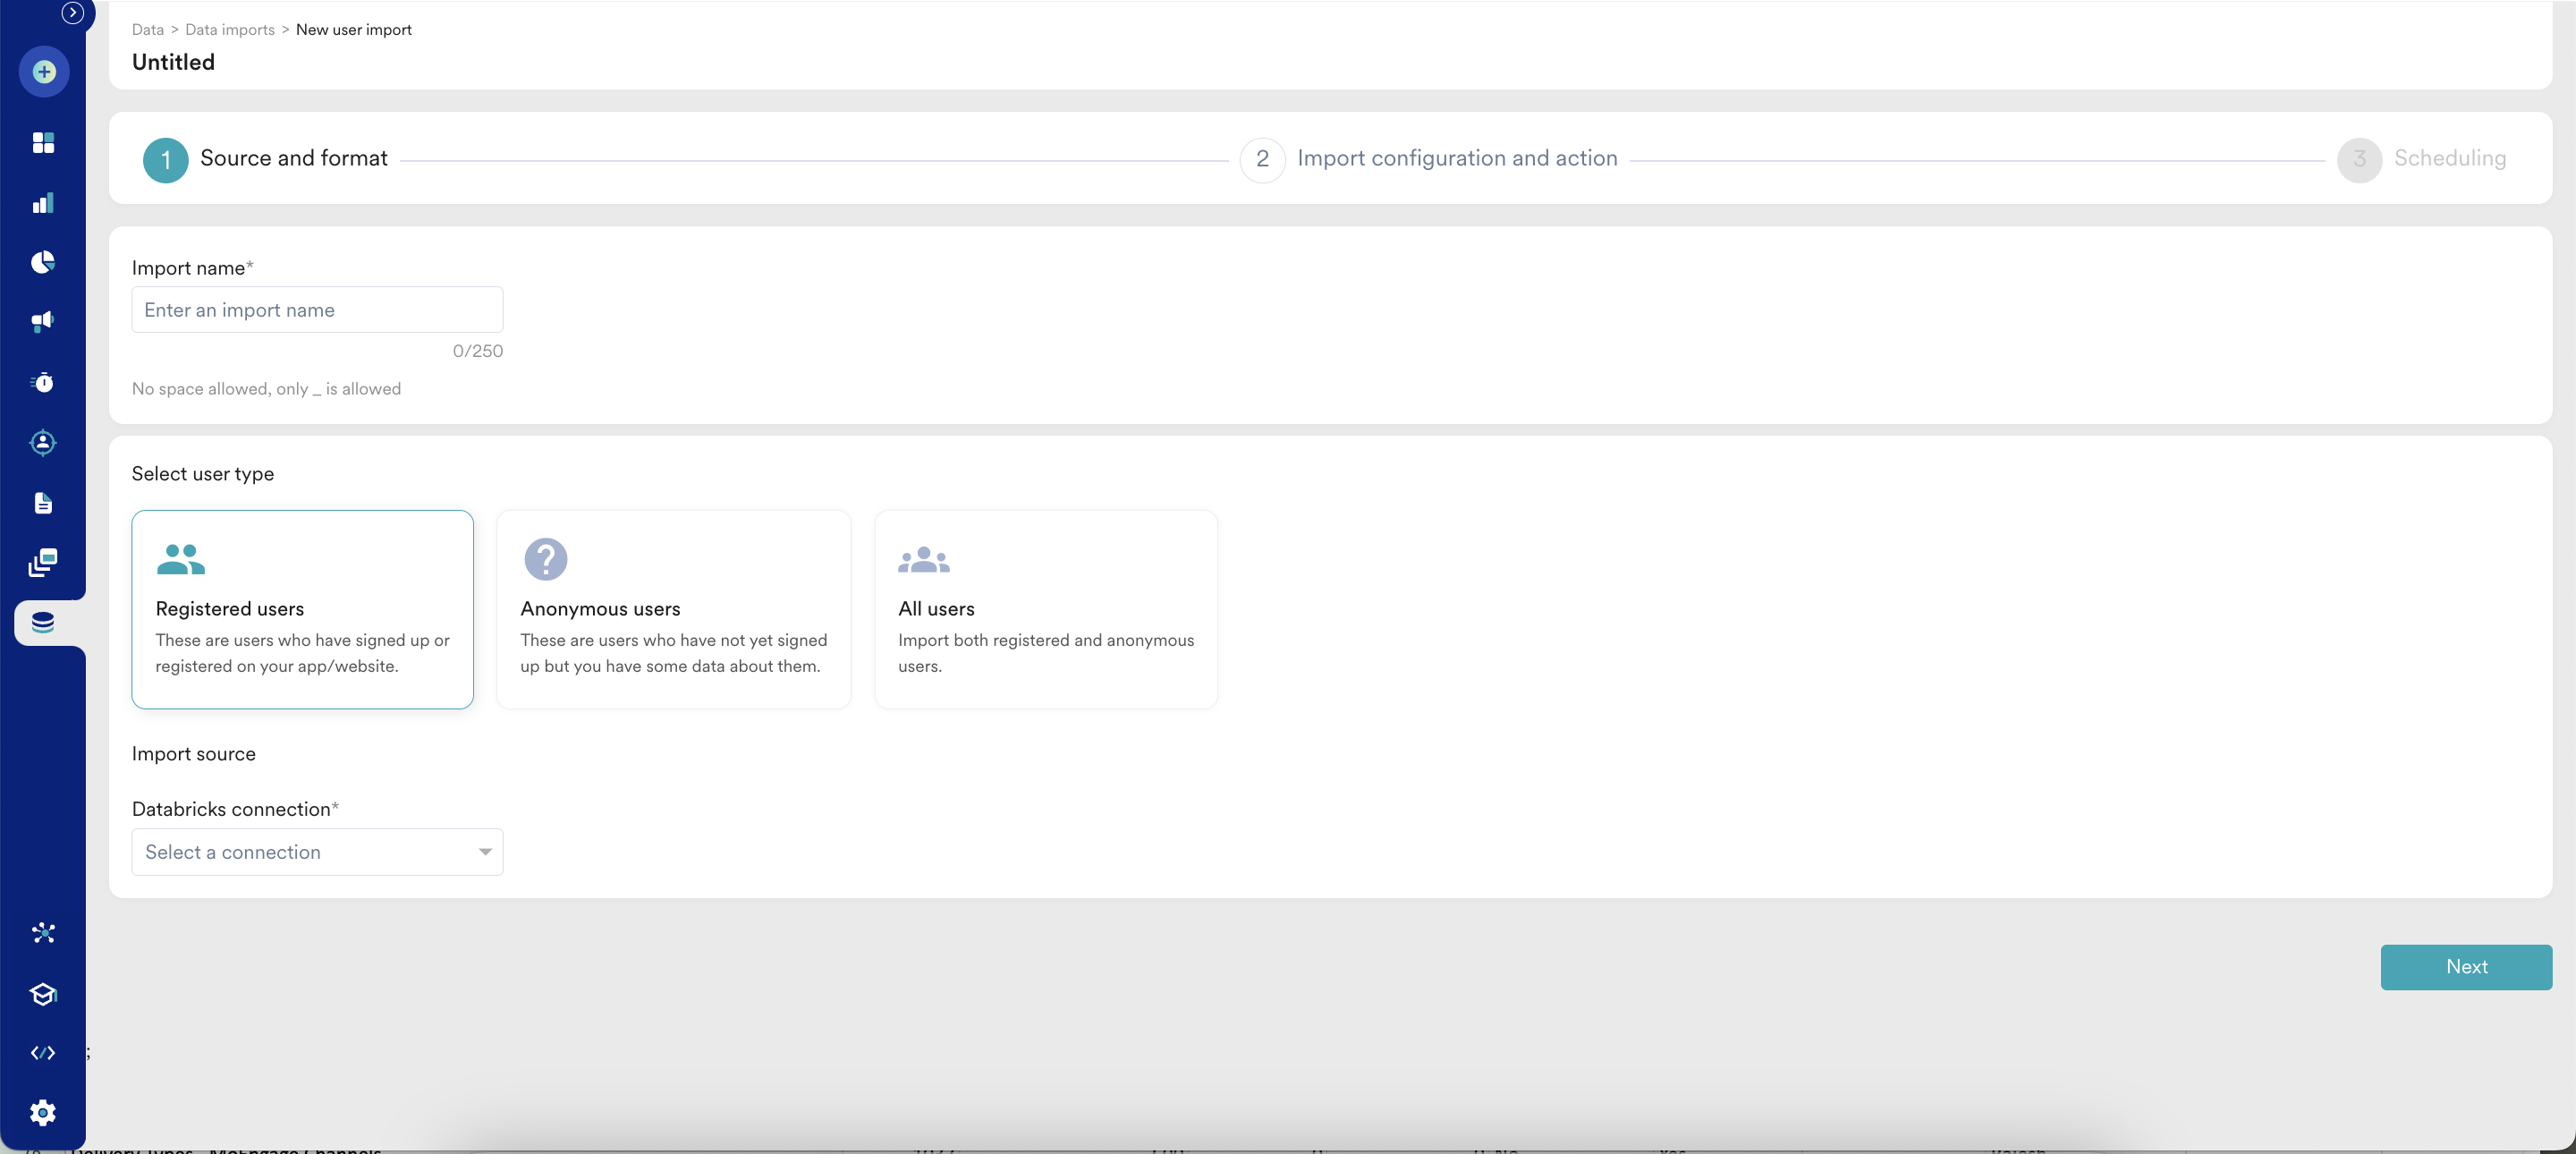Open the document content icon

(x=43, y=503)
